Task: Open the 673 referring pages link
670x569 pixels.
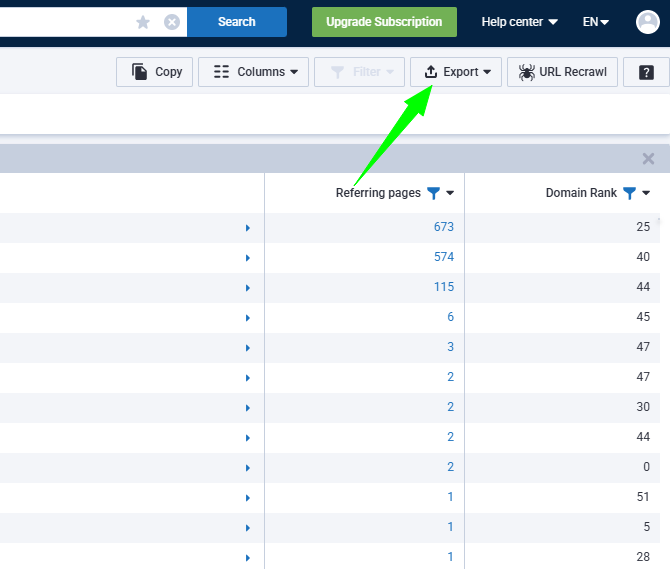Action: coord(443,227)
